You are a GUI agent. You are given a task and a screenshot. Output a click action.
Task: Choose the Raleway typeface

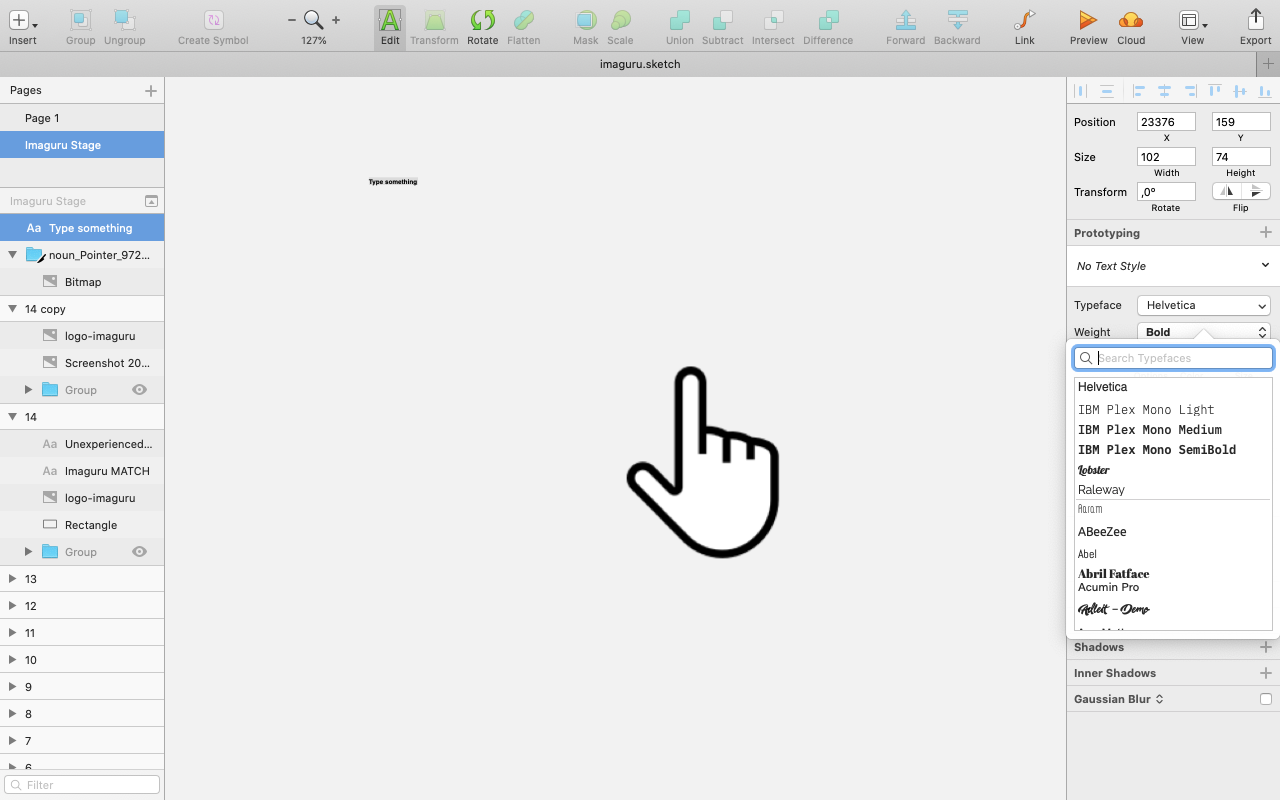coord(1101,490)
